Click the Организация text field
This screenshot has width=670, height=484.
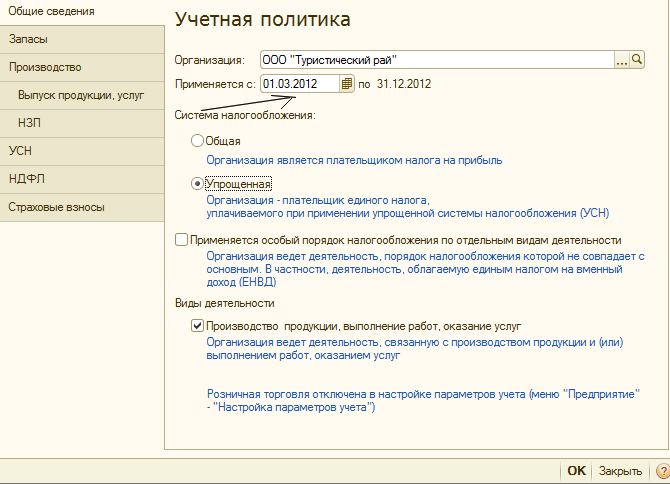tap(436, 60)
